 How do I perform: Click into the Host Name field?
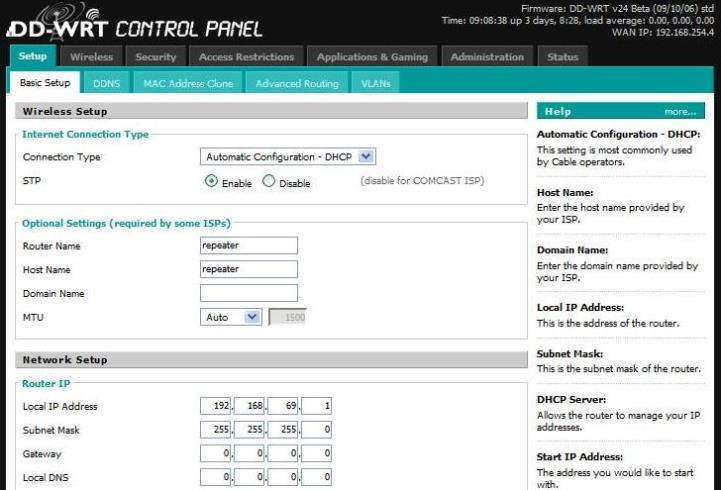(249, 269)
